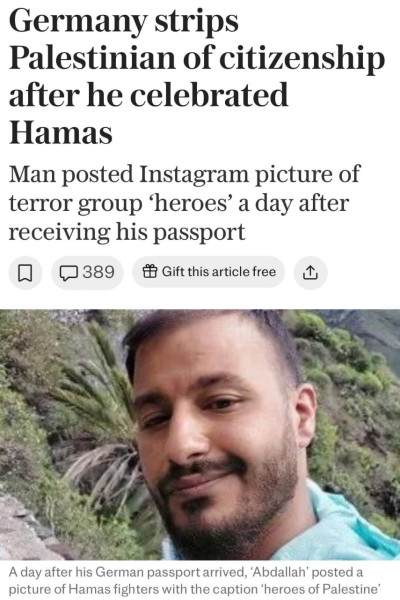The image size is (400, 600).
Task: Click the name 'Abdallah' in the caption
Action: point(280,572)
